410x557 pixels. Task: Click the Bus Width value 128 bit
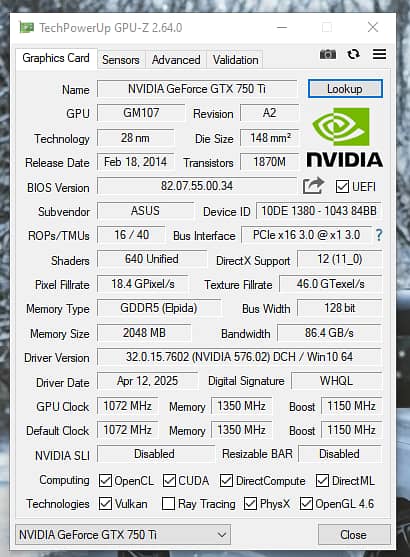click(340, 308)
